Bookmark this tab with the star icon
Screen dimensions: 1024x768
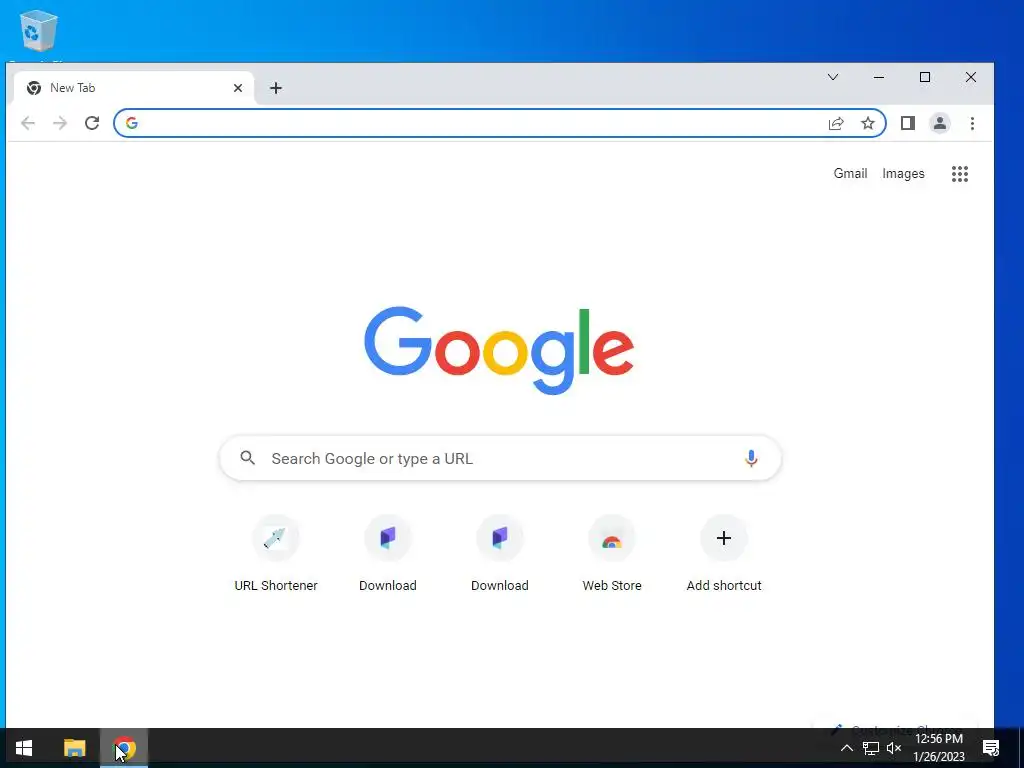tap(867, 123)
